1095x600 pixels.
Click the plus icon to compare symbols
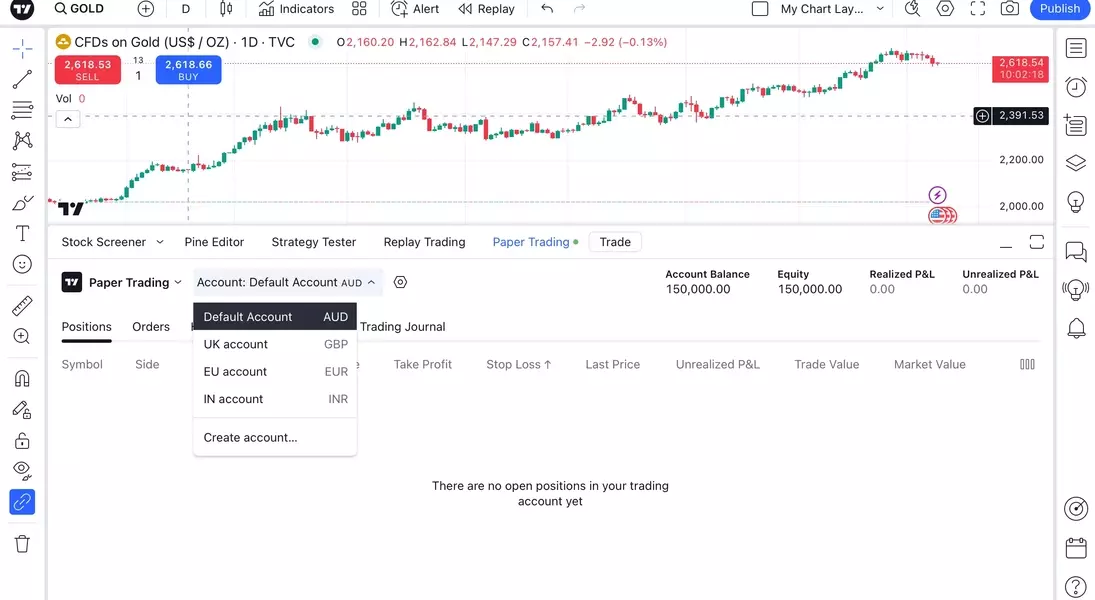(x=146, y=9)
